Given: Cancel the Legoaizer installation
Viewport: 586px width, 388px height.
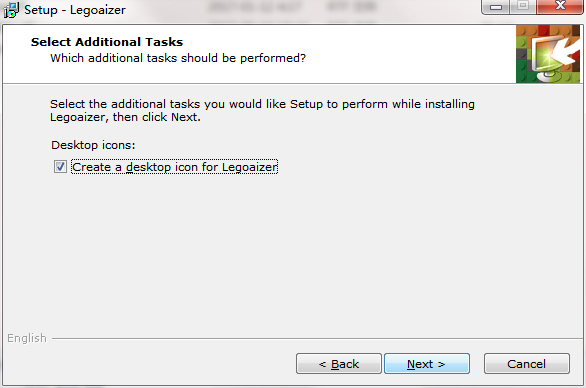Looking at the screenshot, I should [x=527, y=363].
